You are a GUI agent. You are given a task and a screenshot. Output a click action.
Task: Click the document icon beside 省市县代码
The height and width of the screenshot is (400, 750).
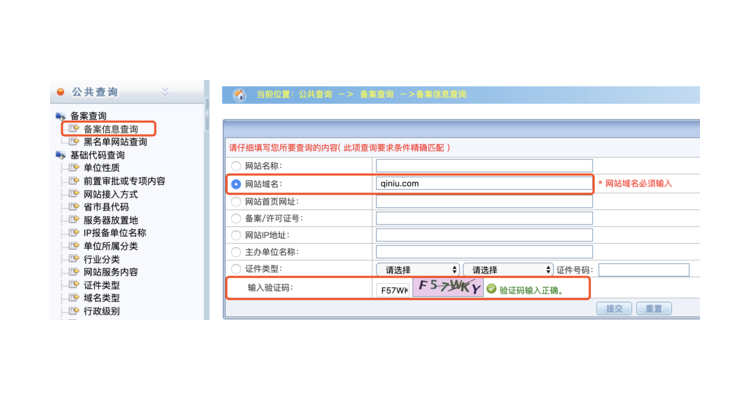[x=74, y=206]
